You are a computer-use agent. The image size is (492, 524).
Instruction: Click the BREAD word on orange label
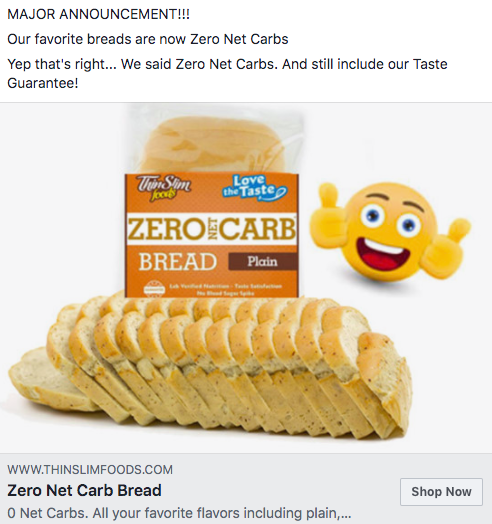[178, 262]
